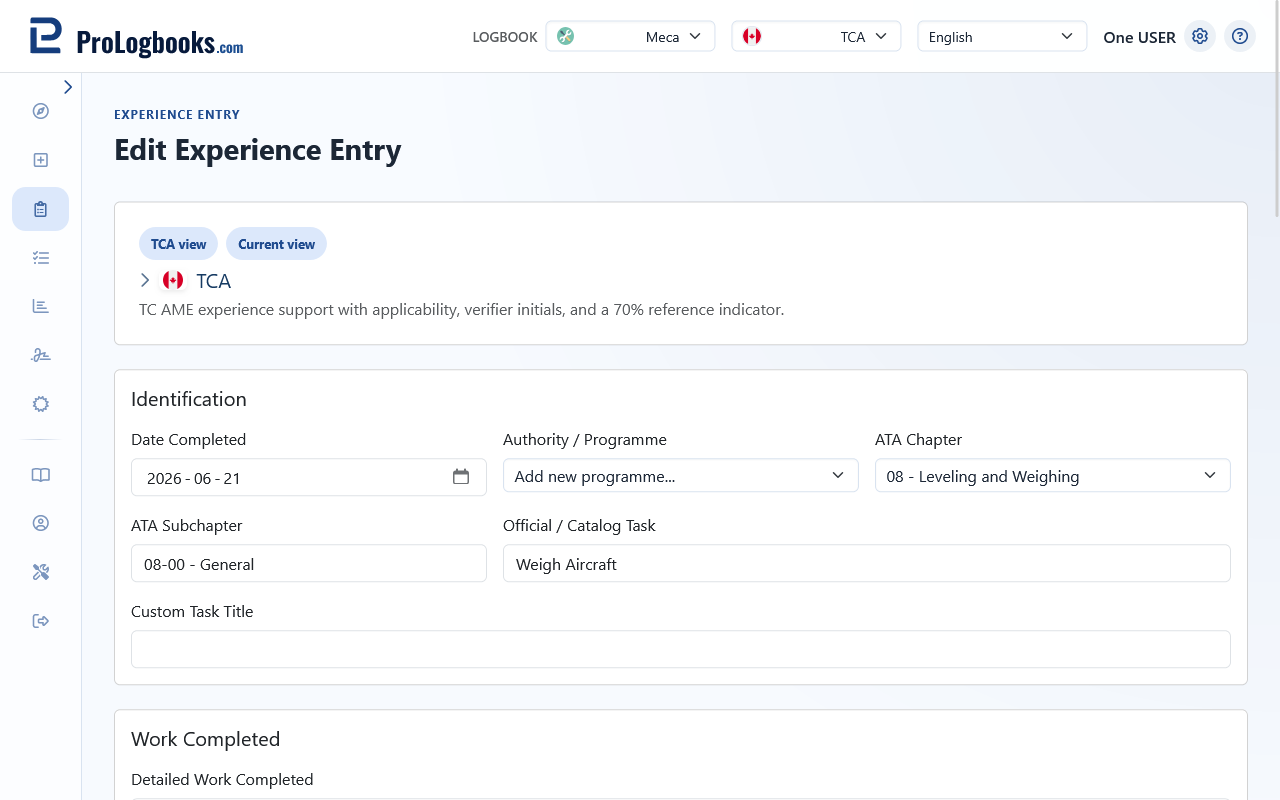
Task: Click the ProLogbooks logo
Action: click(137, 37)
